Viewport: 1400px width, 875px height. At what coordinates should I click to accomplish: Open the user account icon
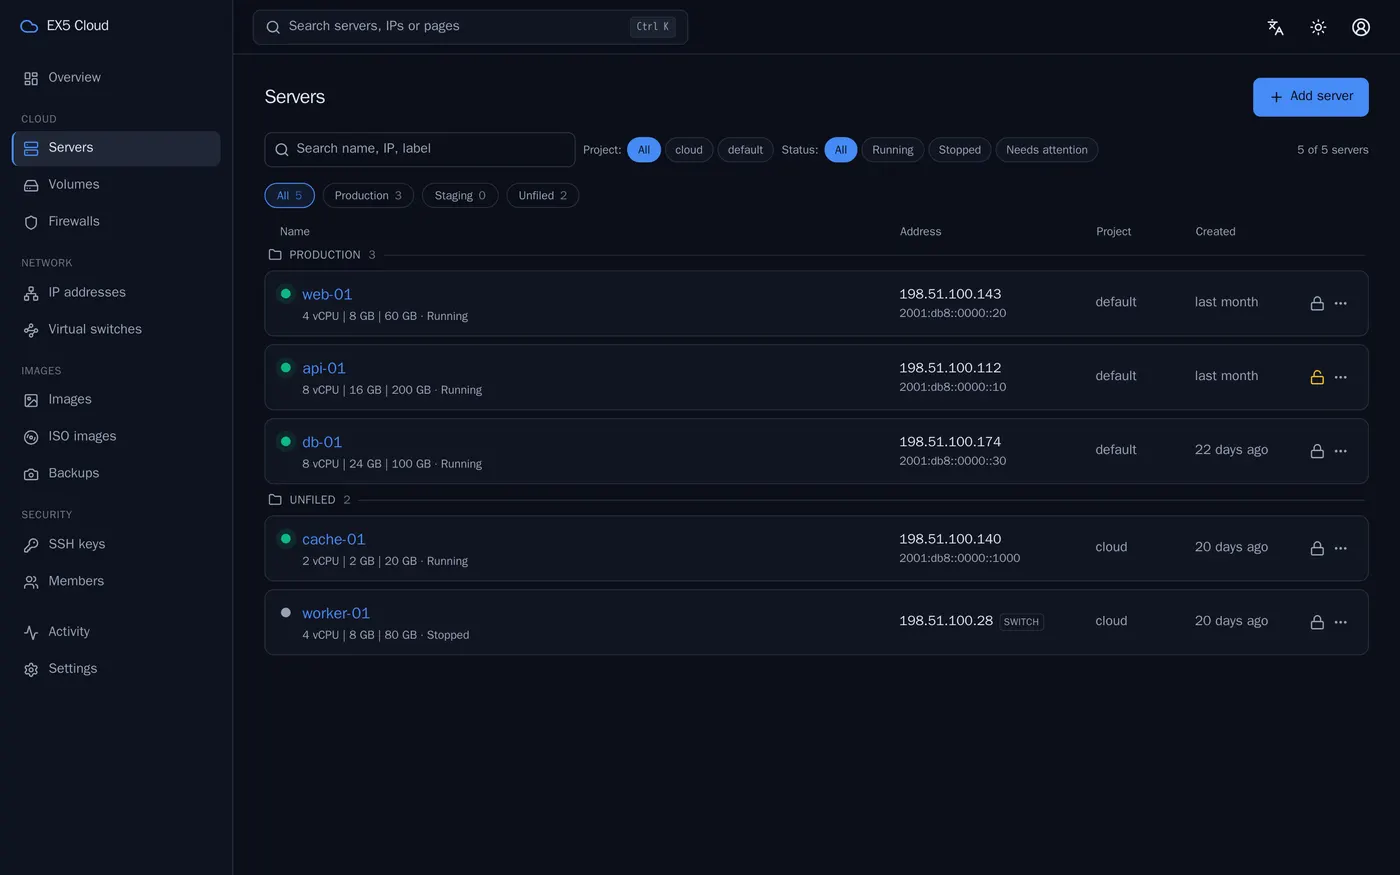(x=1361, y=27)
